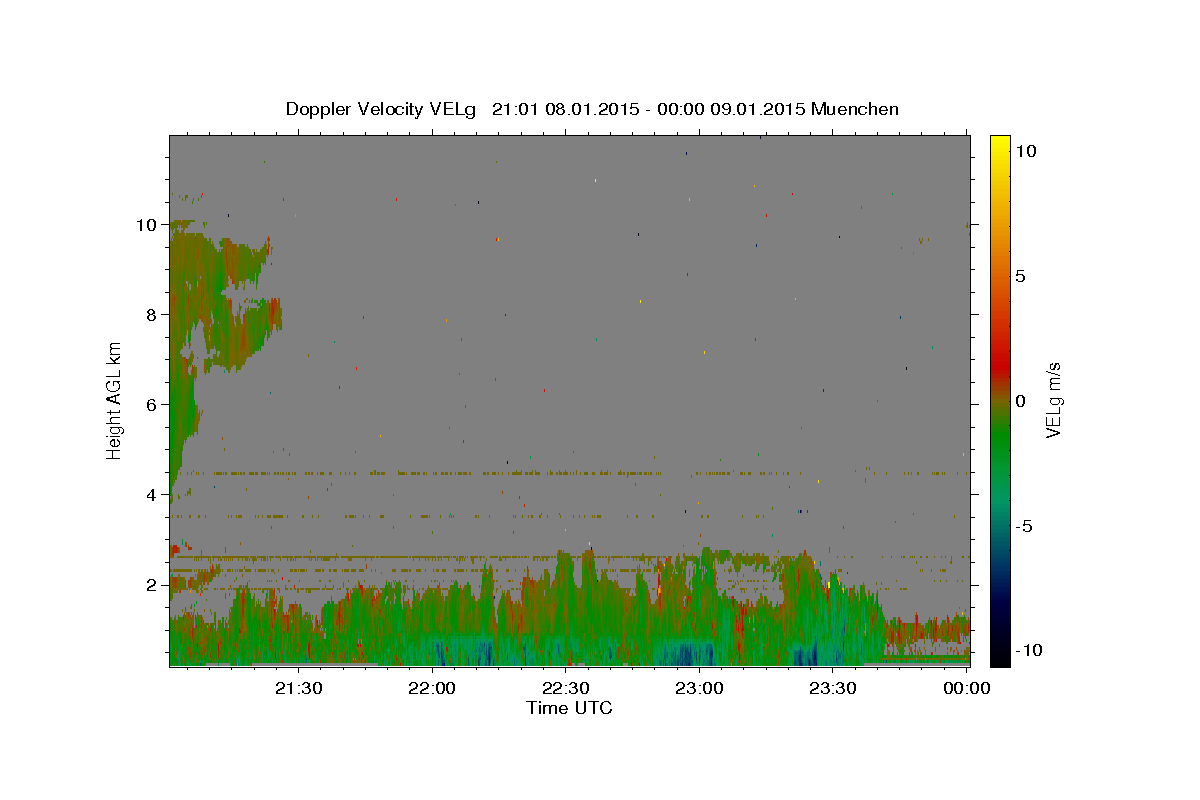
Task: Click the colorbar value 10
Action: 1025,151
